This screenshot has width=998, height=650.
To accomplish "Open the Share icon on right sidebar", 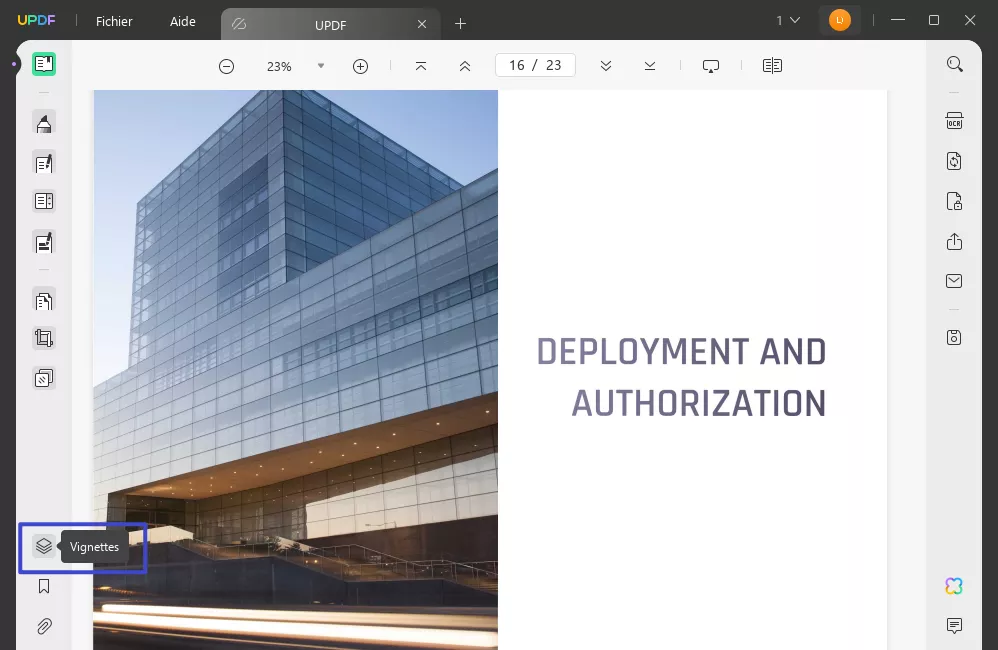I will coord(954,241).
